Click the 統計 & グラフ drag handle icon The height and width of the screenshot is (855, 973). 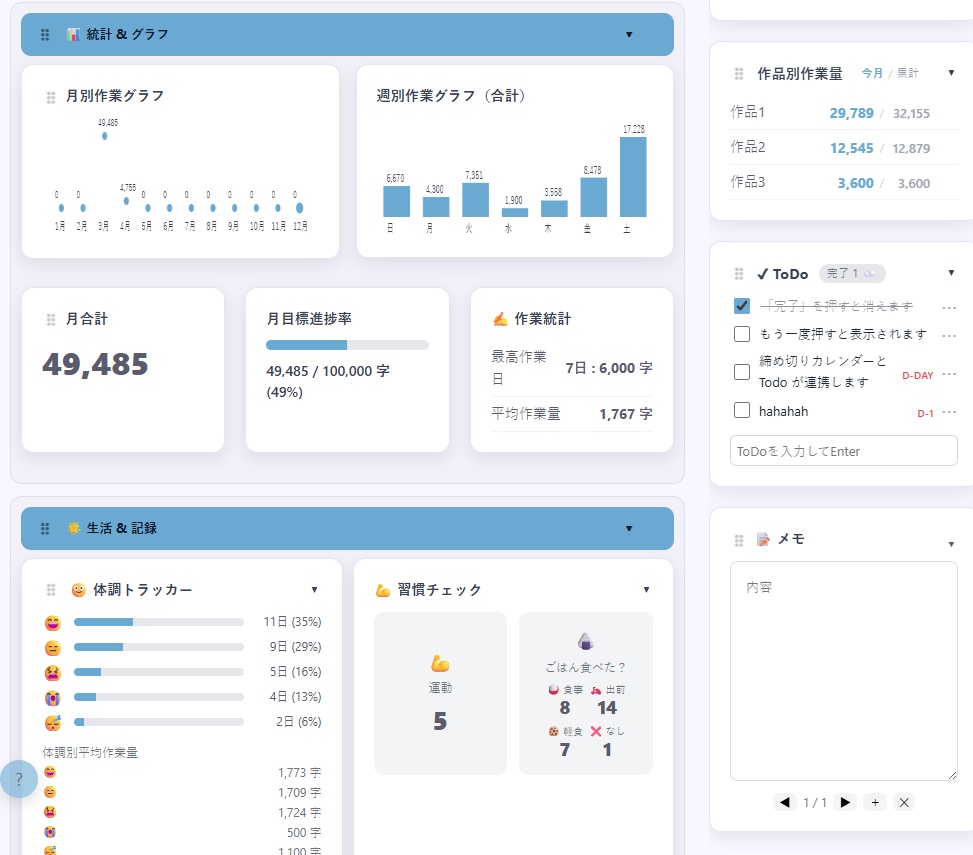click(44, 34)
